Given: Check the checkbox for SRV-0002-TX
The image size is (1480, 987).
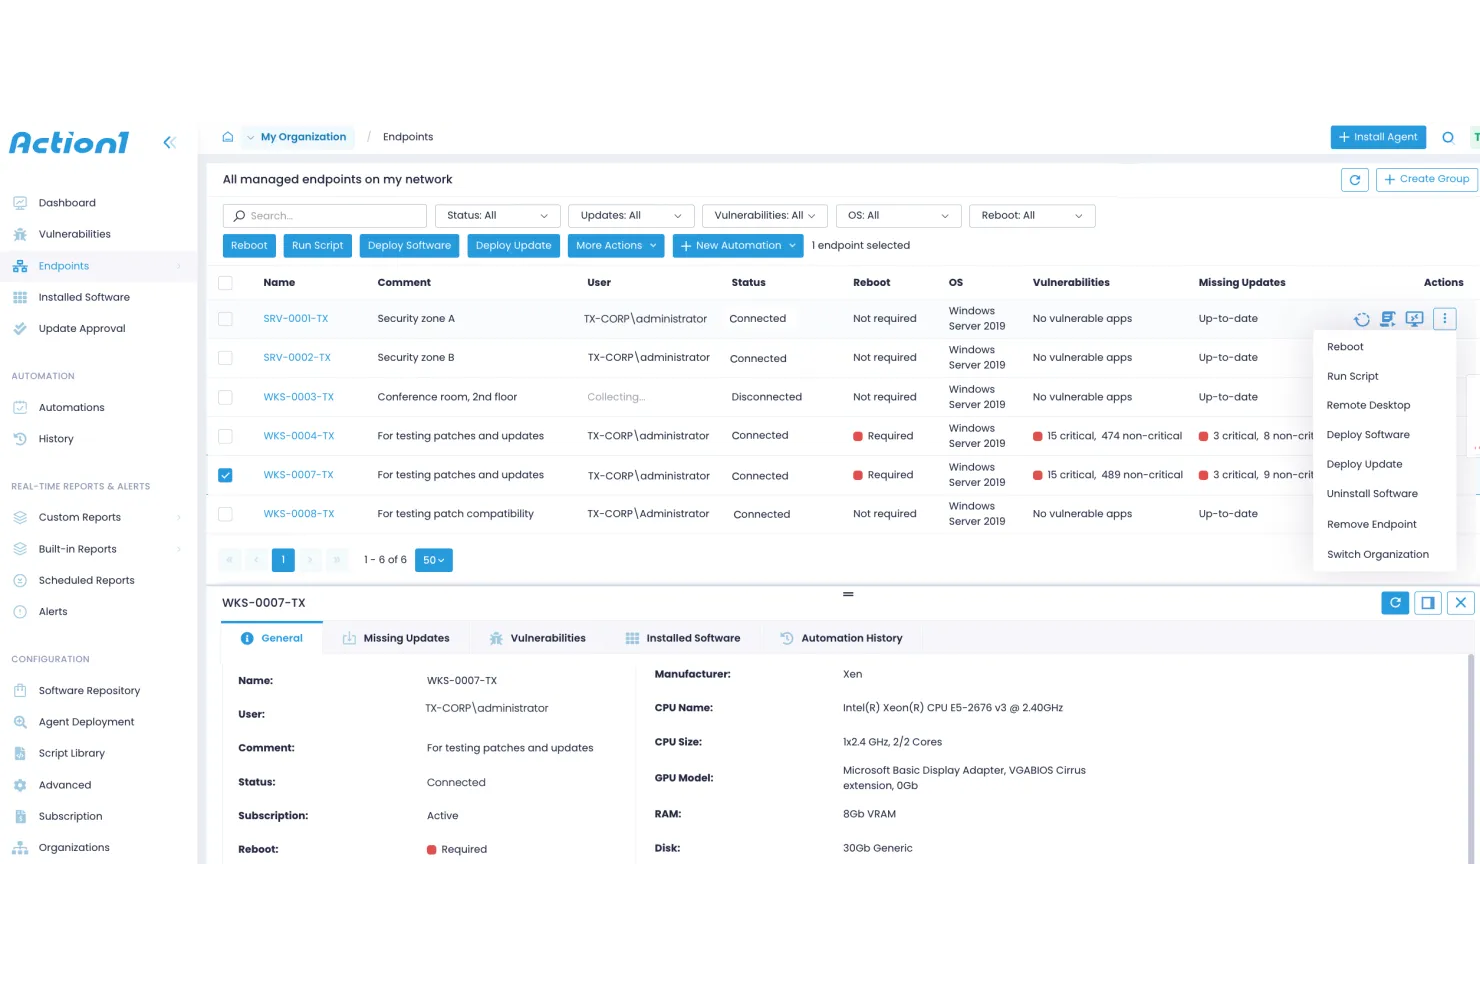Looking at the screenshot, I should pos(225,357).
